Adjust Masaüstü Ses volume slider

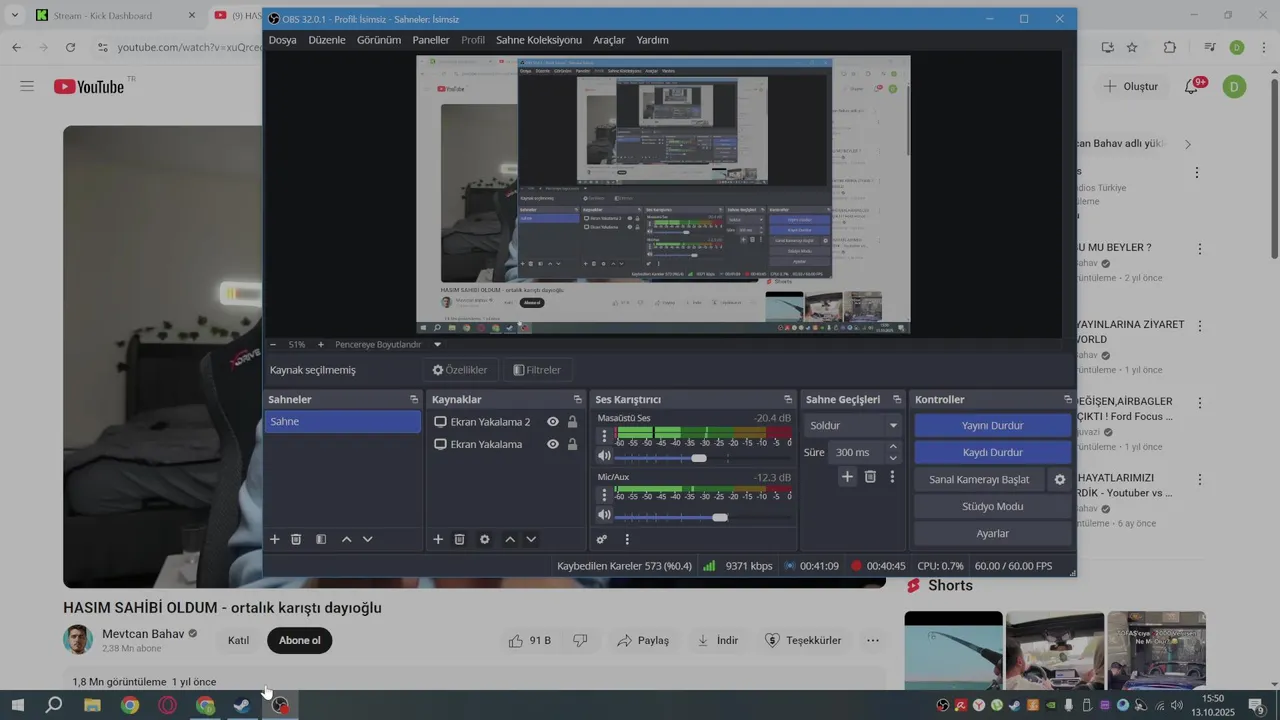699,458
